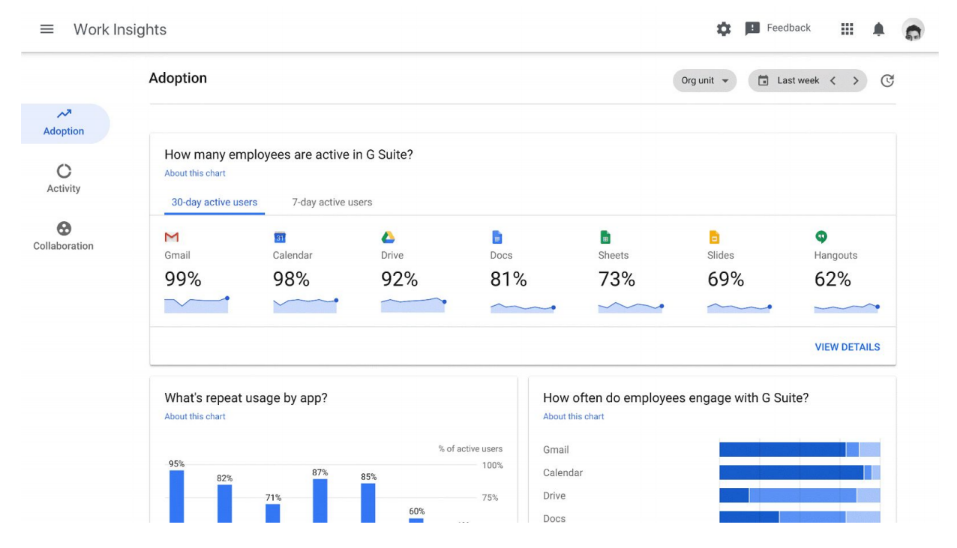The height and width of the screenshot is (548, 957).
Task: Click the Drive icon
Action: pyautogui.click(x=388, y=237)
